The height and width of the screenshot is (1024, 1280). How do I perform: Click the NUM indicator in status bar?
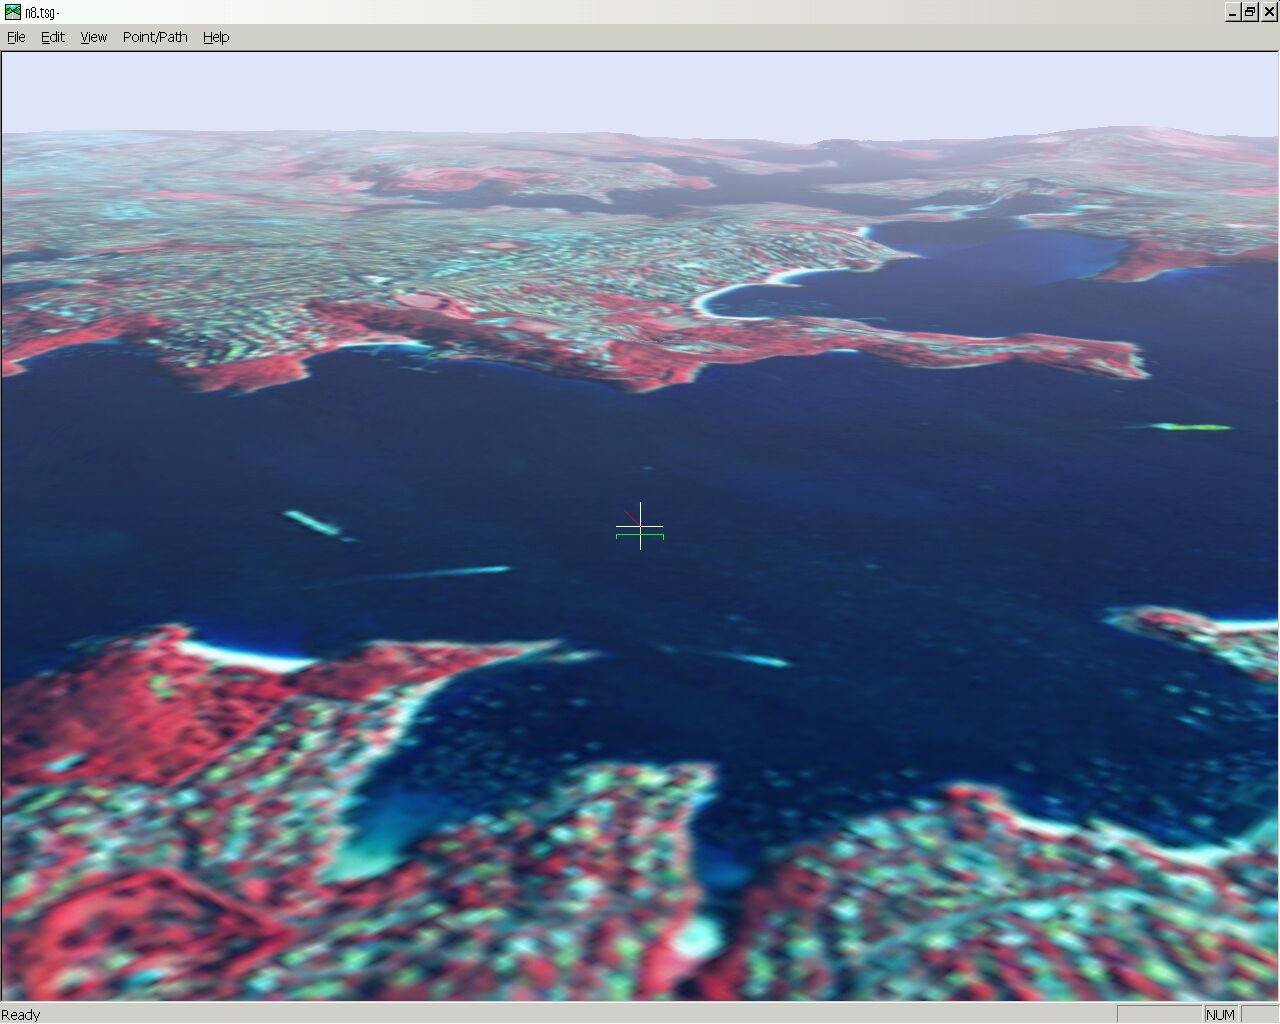pos(1220,1015)
